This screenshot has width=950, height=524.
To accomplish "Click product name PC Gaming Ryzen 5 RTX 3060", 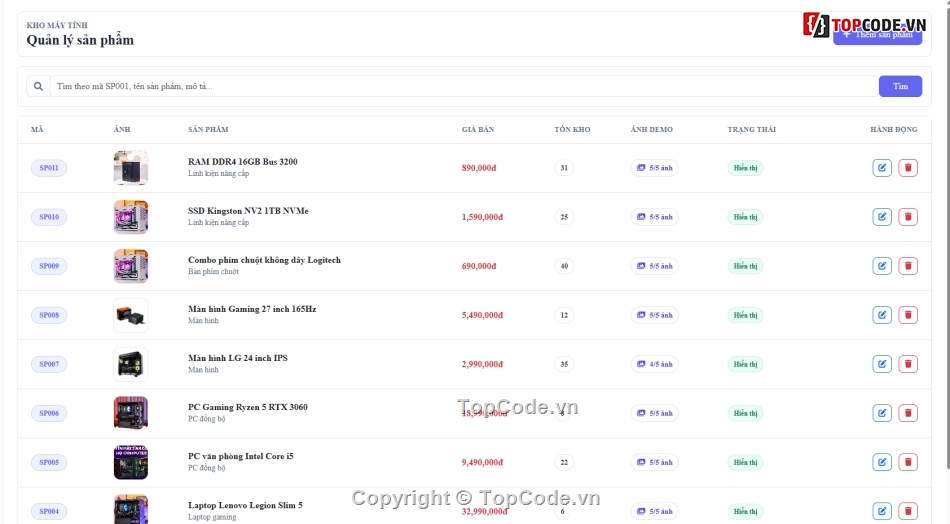I will (247, 407).
